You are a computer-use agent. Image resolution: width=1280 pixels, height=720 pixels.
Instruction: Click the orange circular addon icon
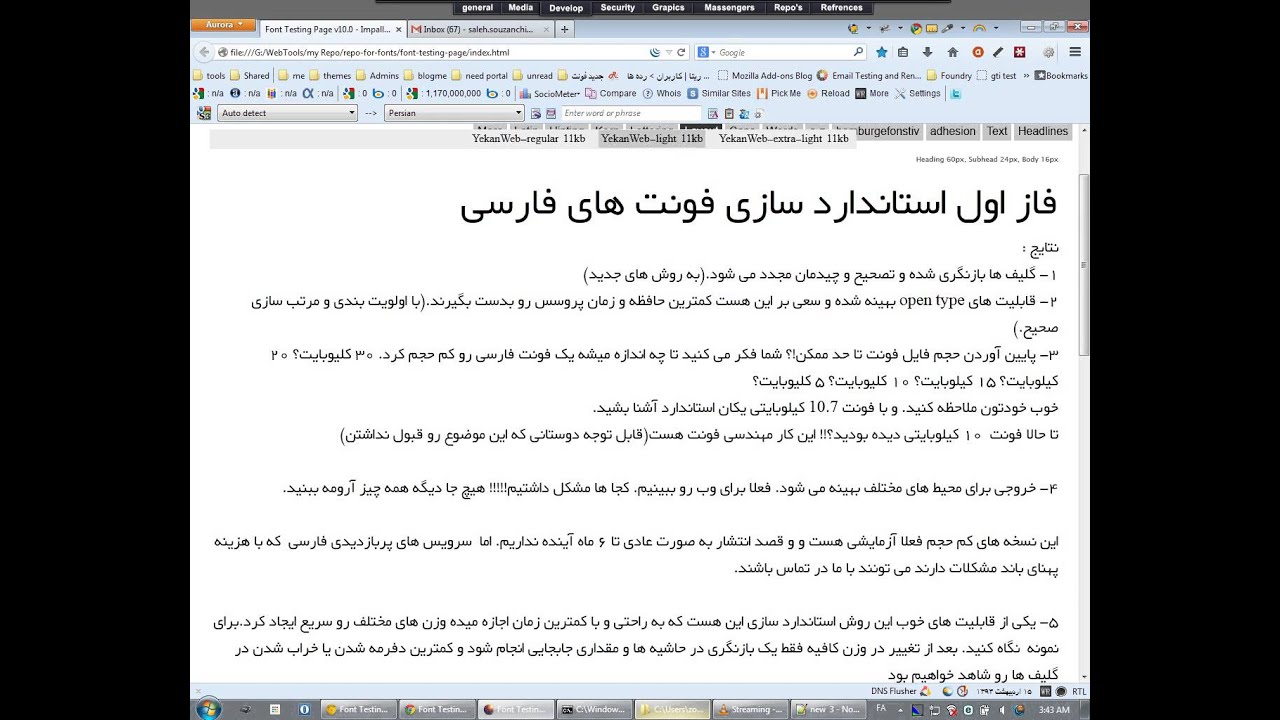tap(978, 52)
